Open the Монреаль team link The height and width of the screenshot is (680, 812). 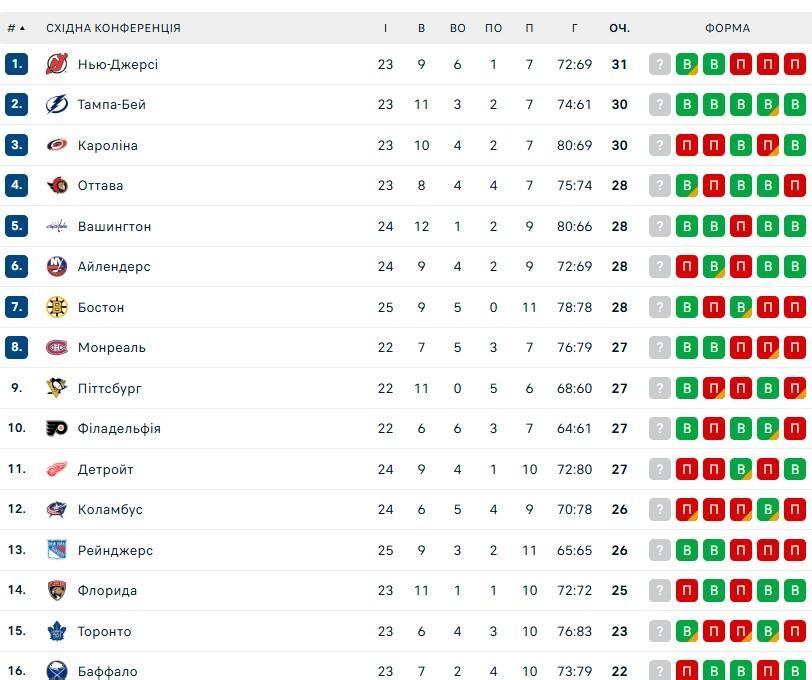coord(111,348)
